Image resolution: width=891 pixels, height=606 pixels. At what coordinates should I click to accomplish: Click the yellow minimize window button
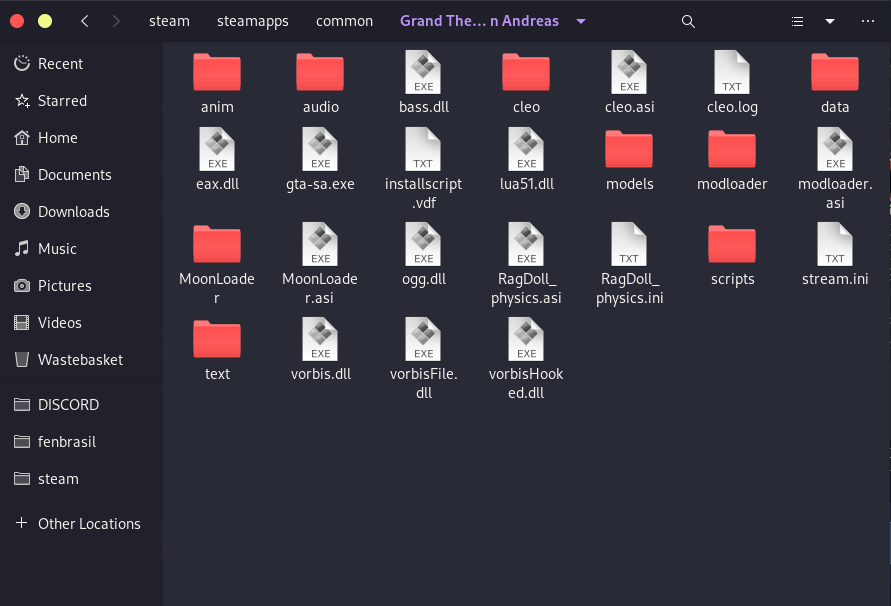(x=45, y=22)
